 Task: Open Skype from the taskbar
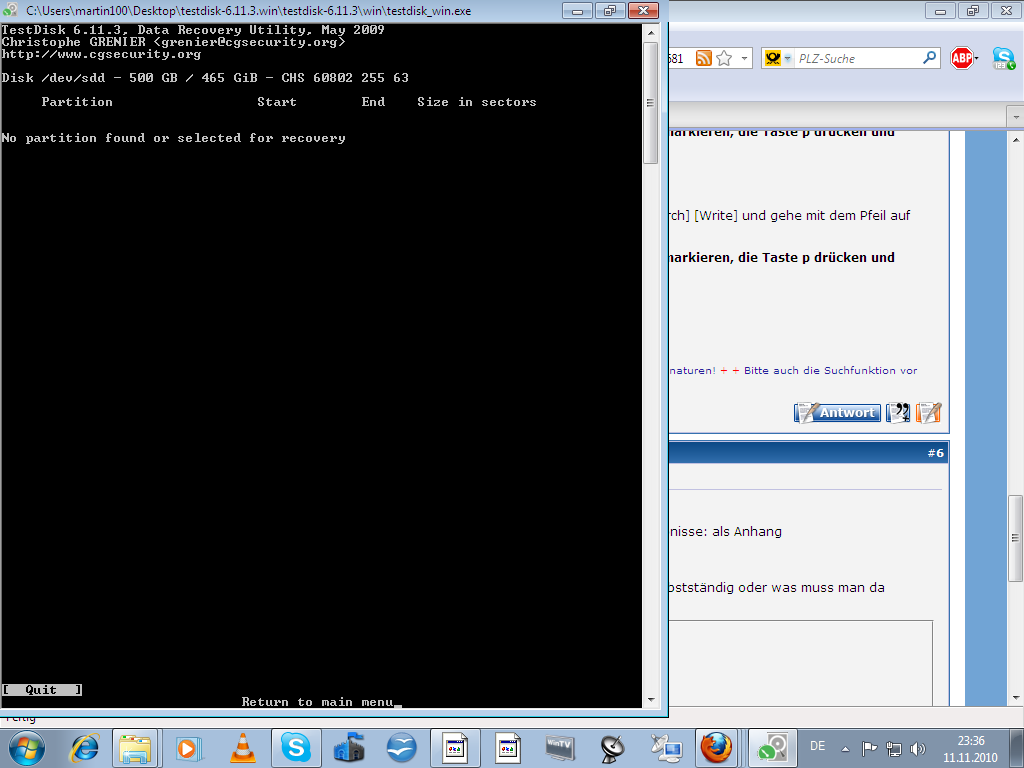point(296,748)
